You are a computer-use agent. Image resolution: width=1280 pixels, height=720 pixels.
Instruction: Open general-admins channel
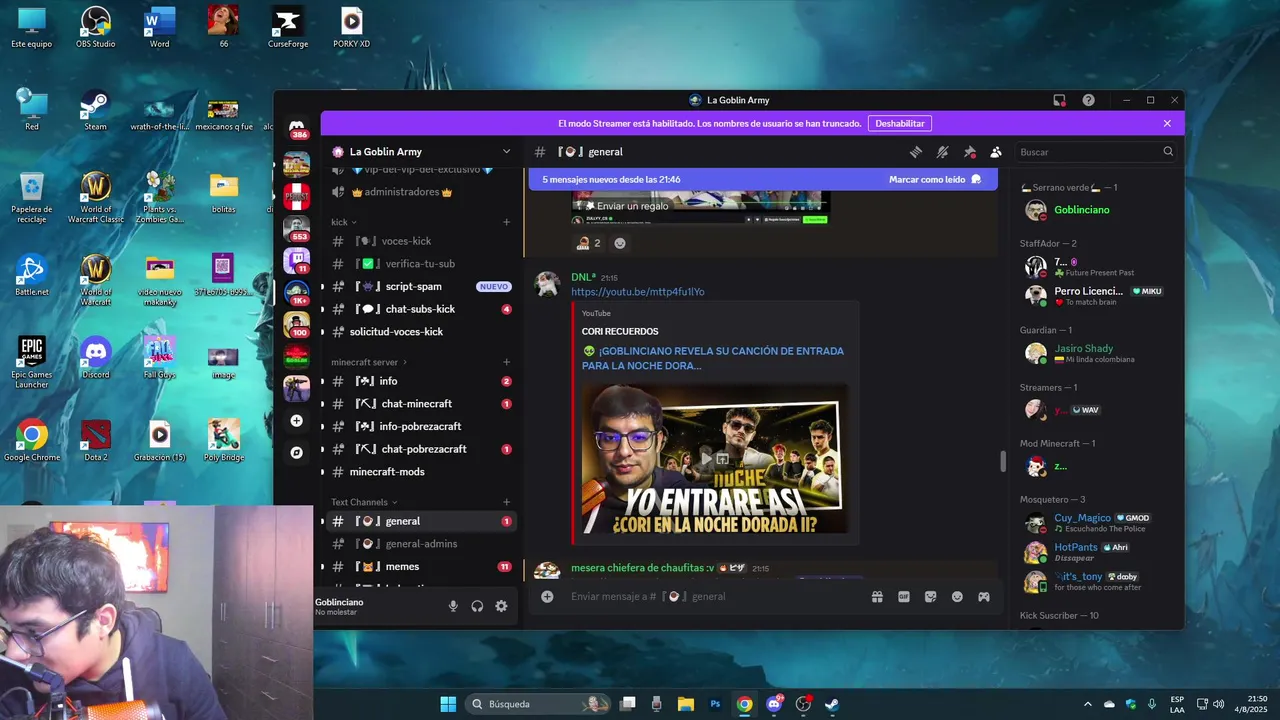(x=421, y=544)
